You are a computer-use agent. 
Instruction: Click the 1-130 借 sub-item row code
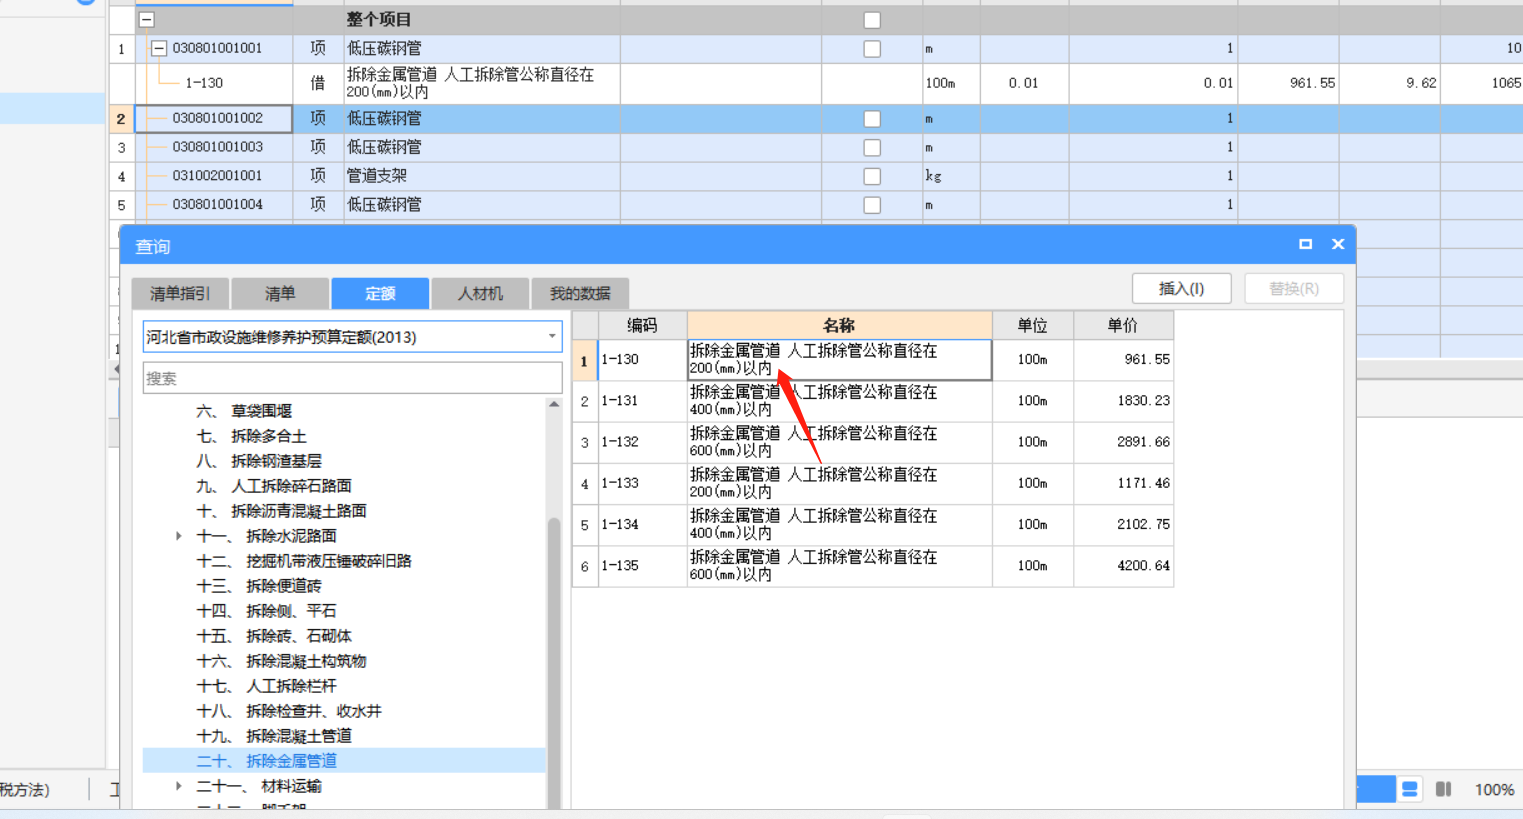pos(204,83)
